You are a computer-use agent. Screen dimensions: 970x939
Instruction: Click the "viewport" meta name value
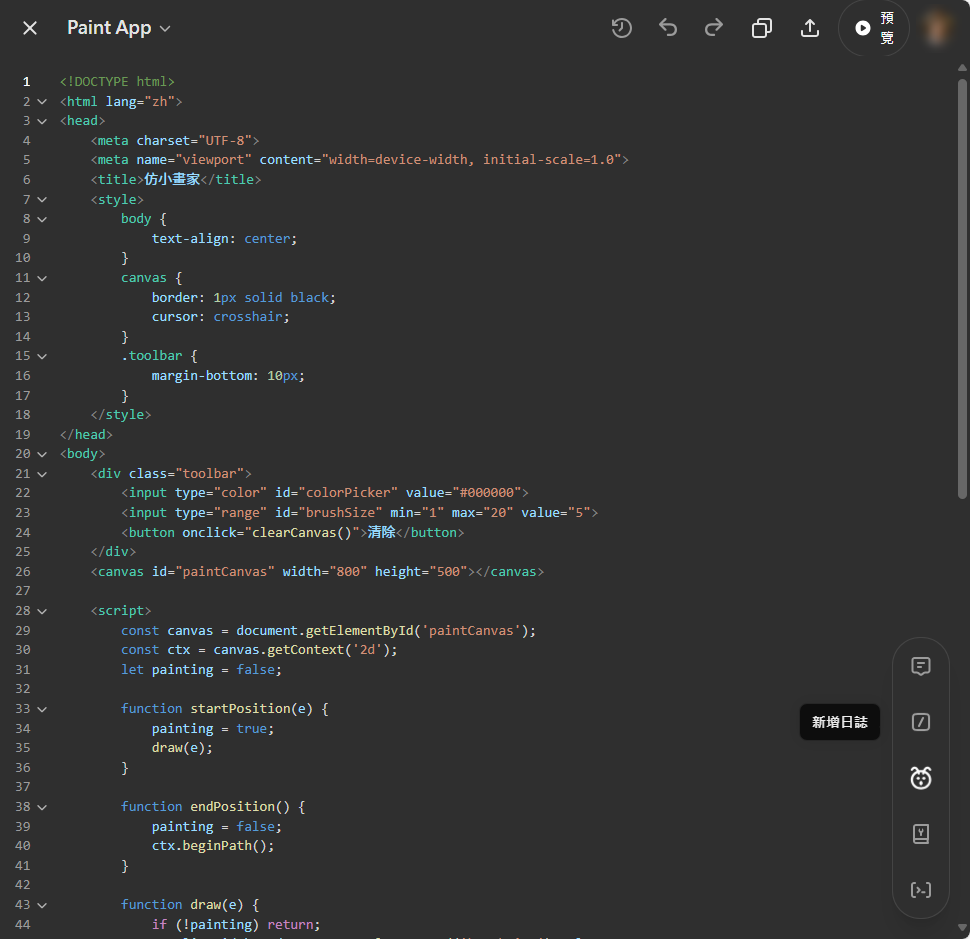[213, 160]
